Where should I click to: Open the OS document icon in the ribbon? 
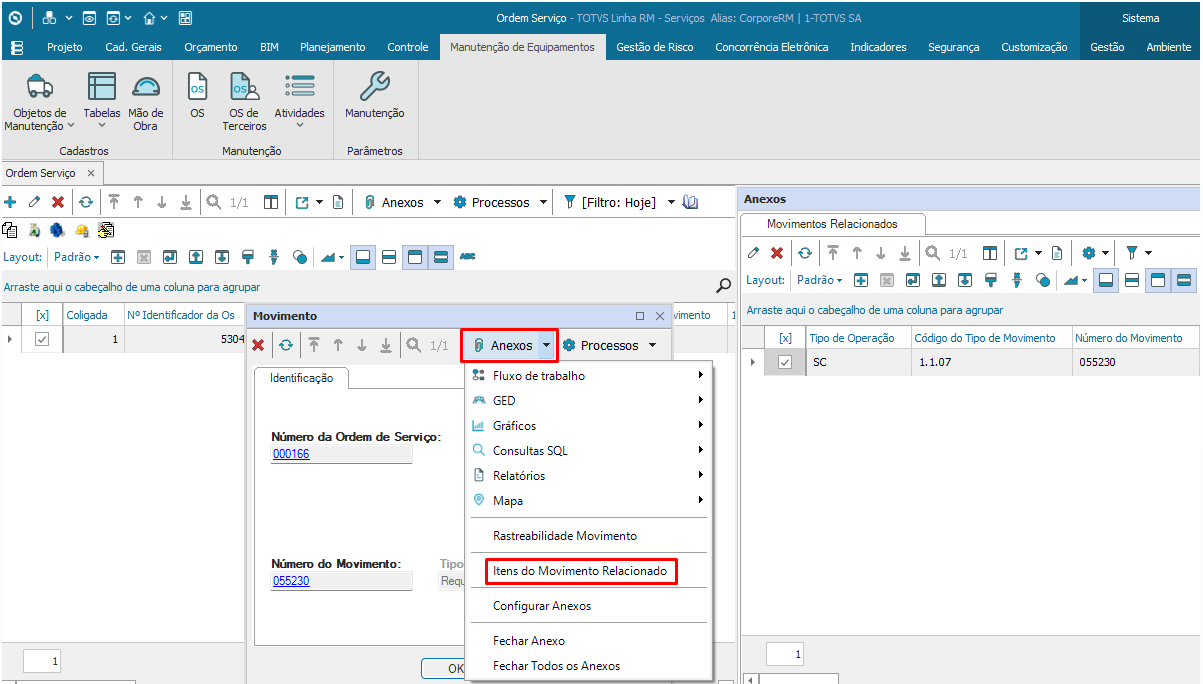[x=197, y=87]
